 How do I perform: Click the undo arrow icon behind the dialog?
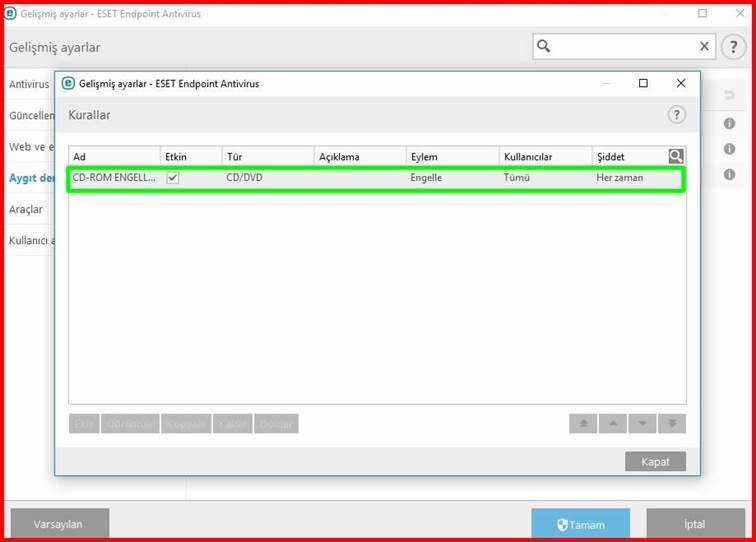pyautogui.click(x=729, y=95)
